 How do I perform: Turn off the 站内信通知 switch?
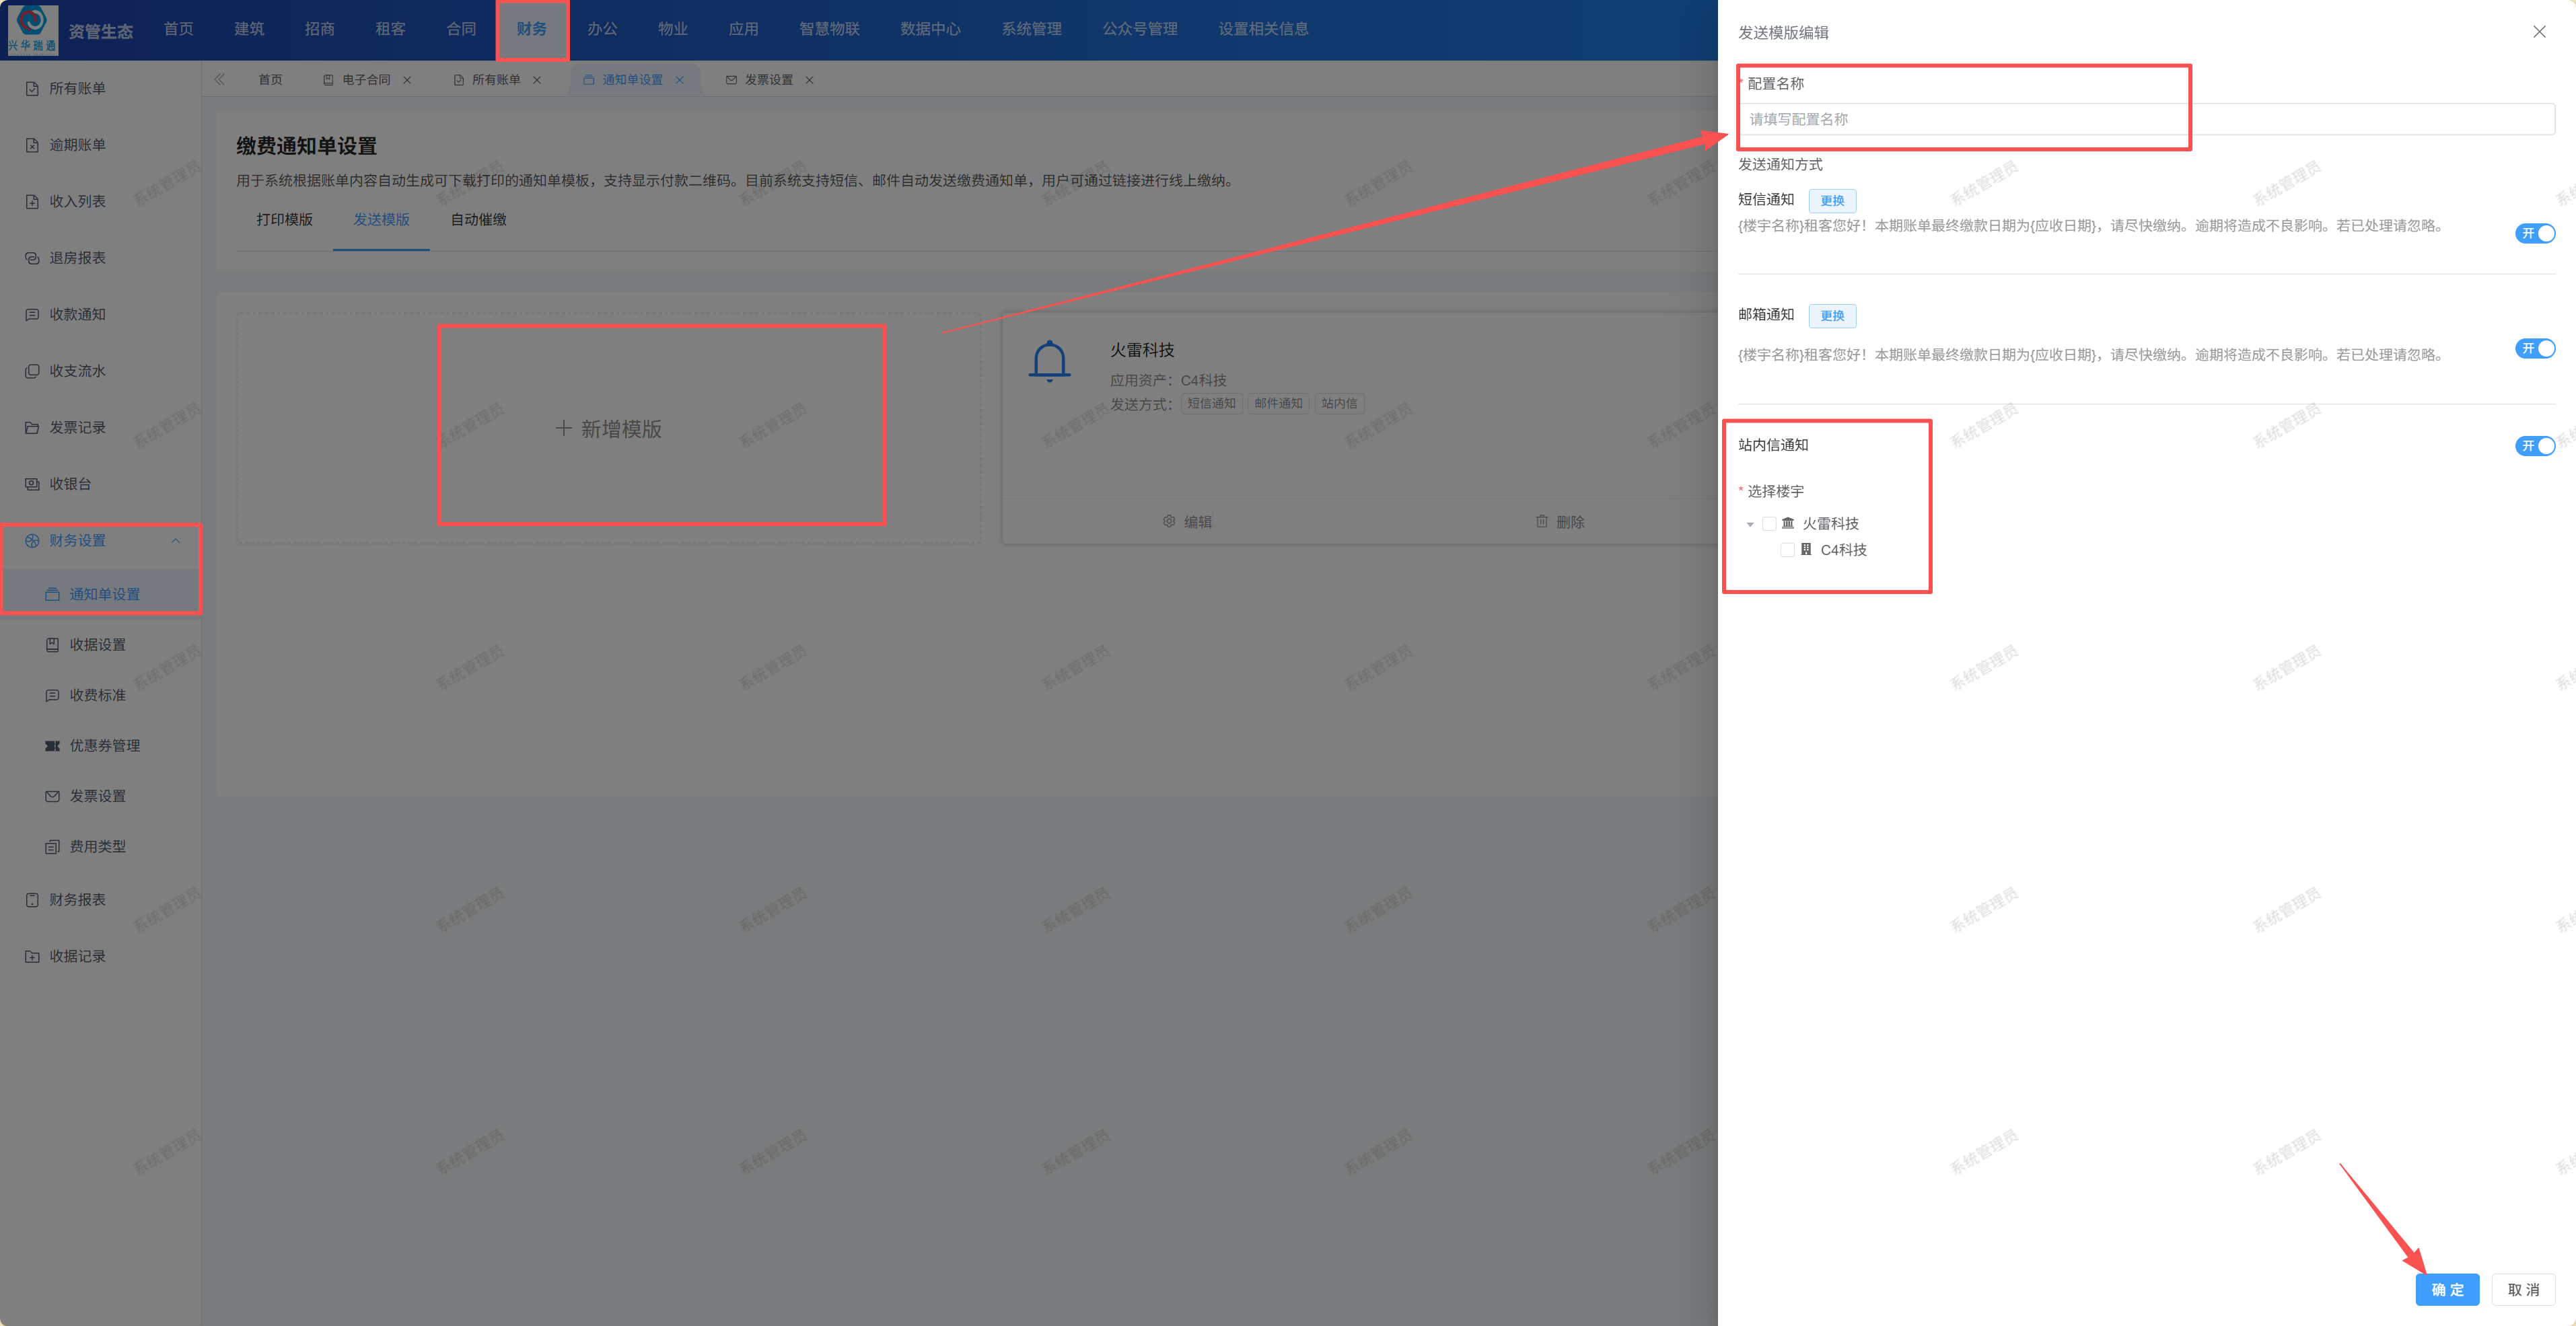2534,446
